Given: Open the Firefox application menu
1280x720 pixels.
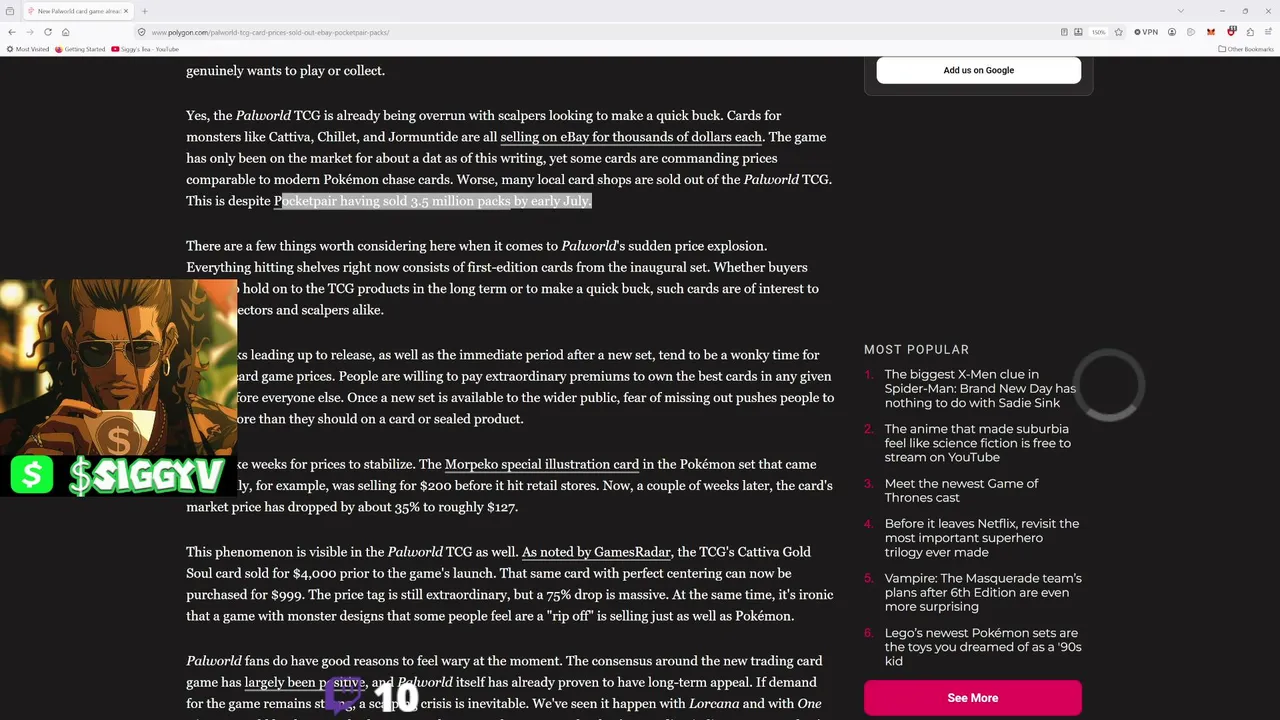Looking at the screenshot, I should (1268, 32).
